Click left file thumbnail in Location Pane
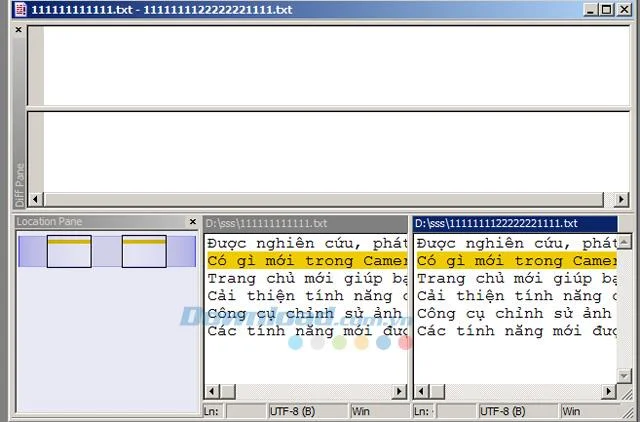Image resolution: width=640 pixels, height=422 pixels. tap(69, 251)
